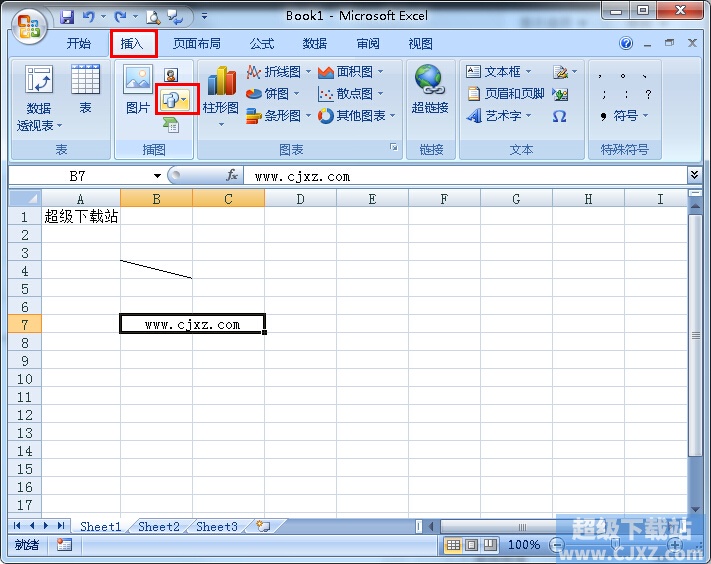Viewport: 711px width, 564px height.
Task: Insert an embedded object
Action: (560, 94)
